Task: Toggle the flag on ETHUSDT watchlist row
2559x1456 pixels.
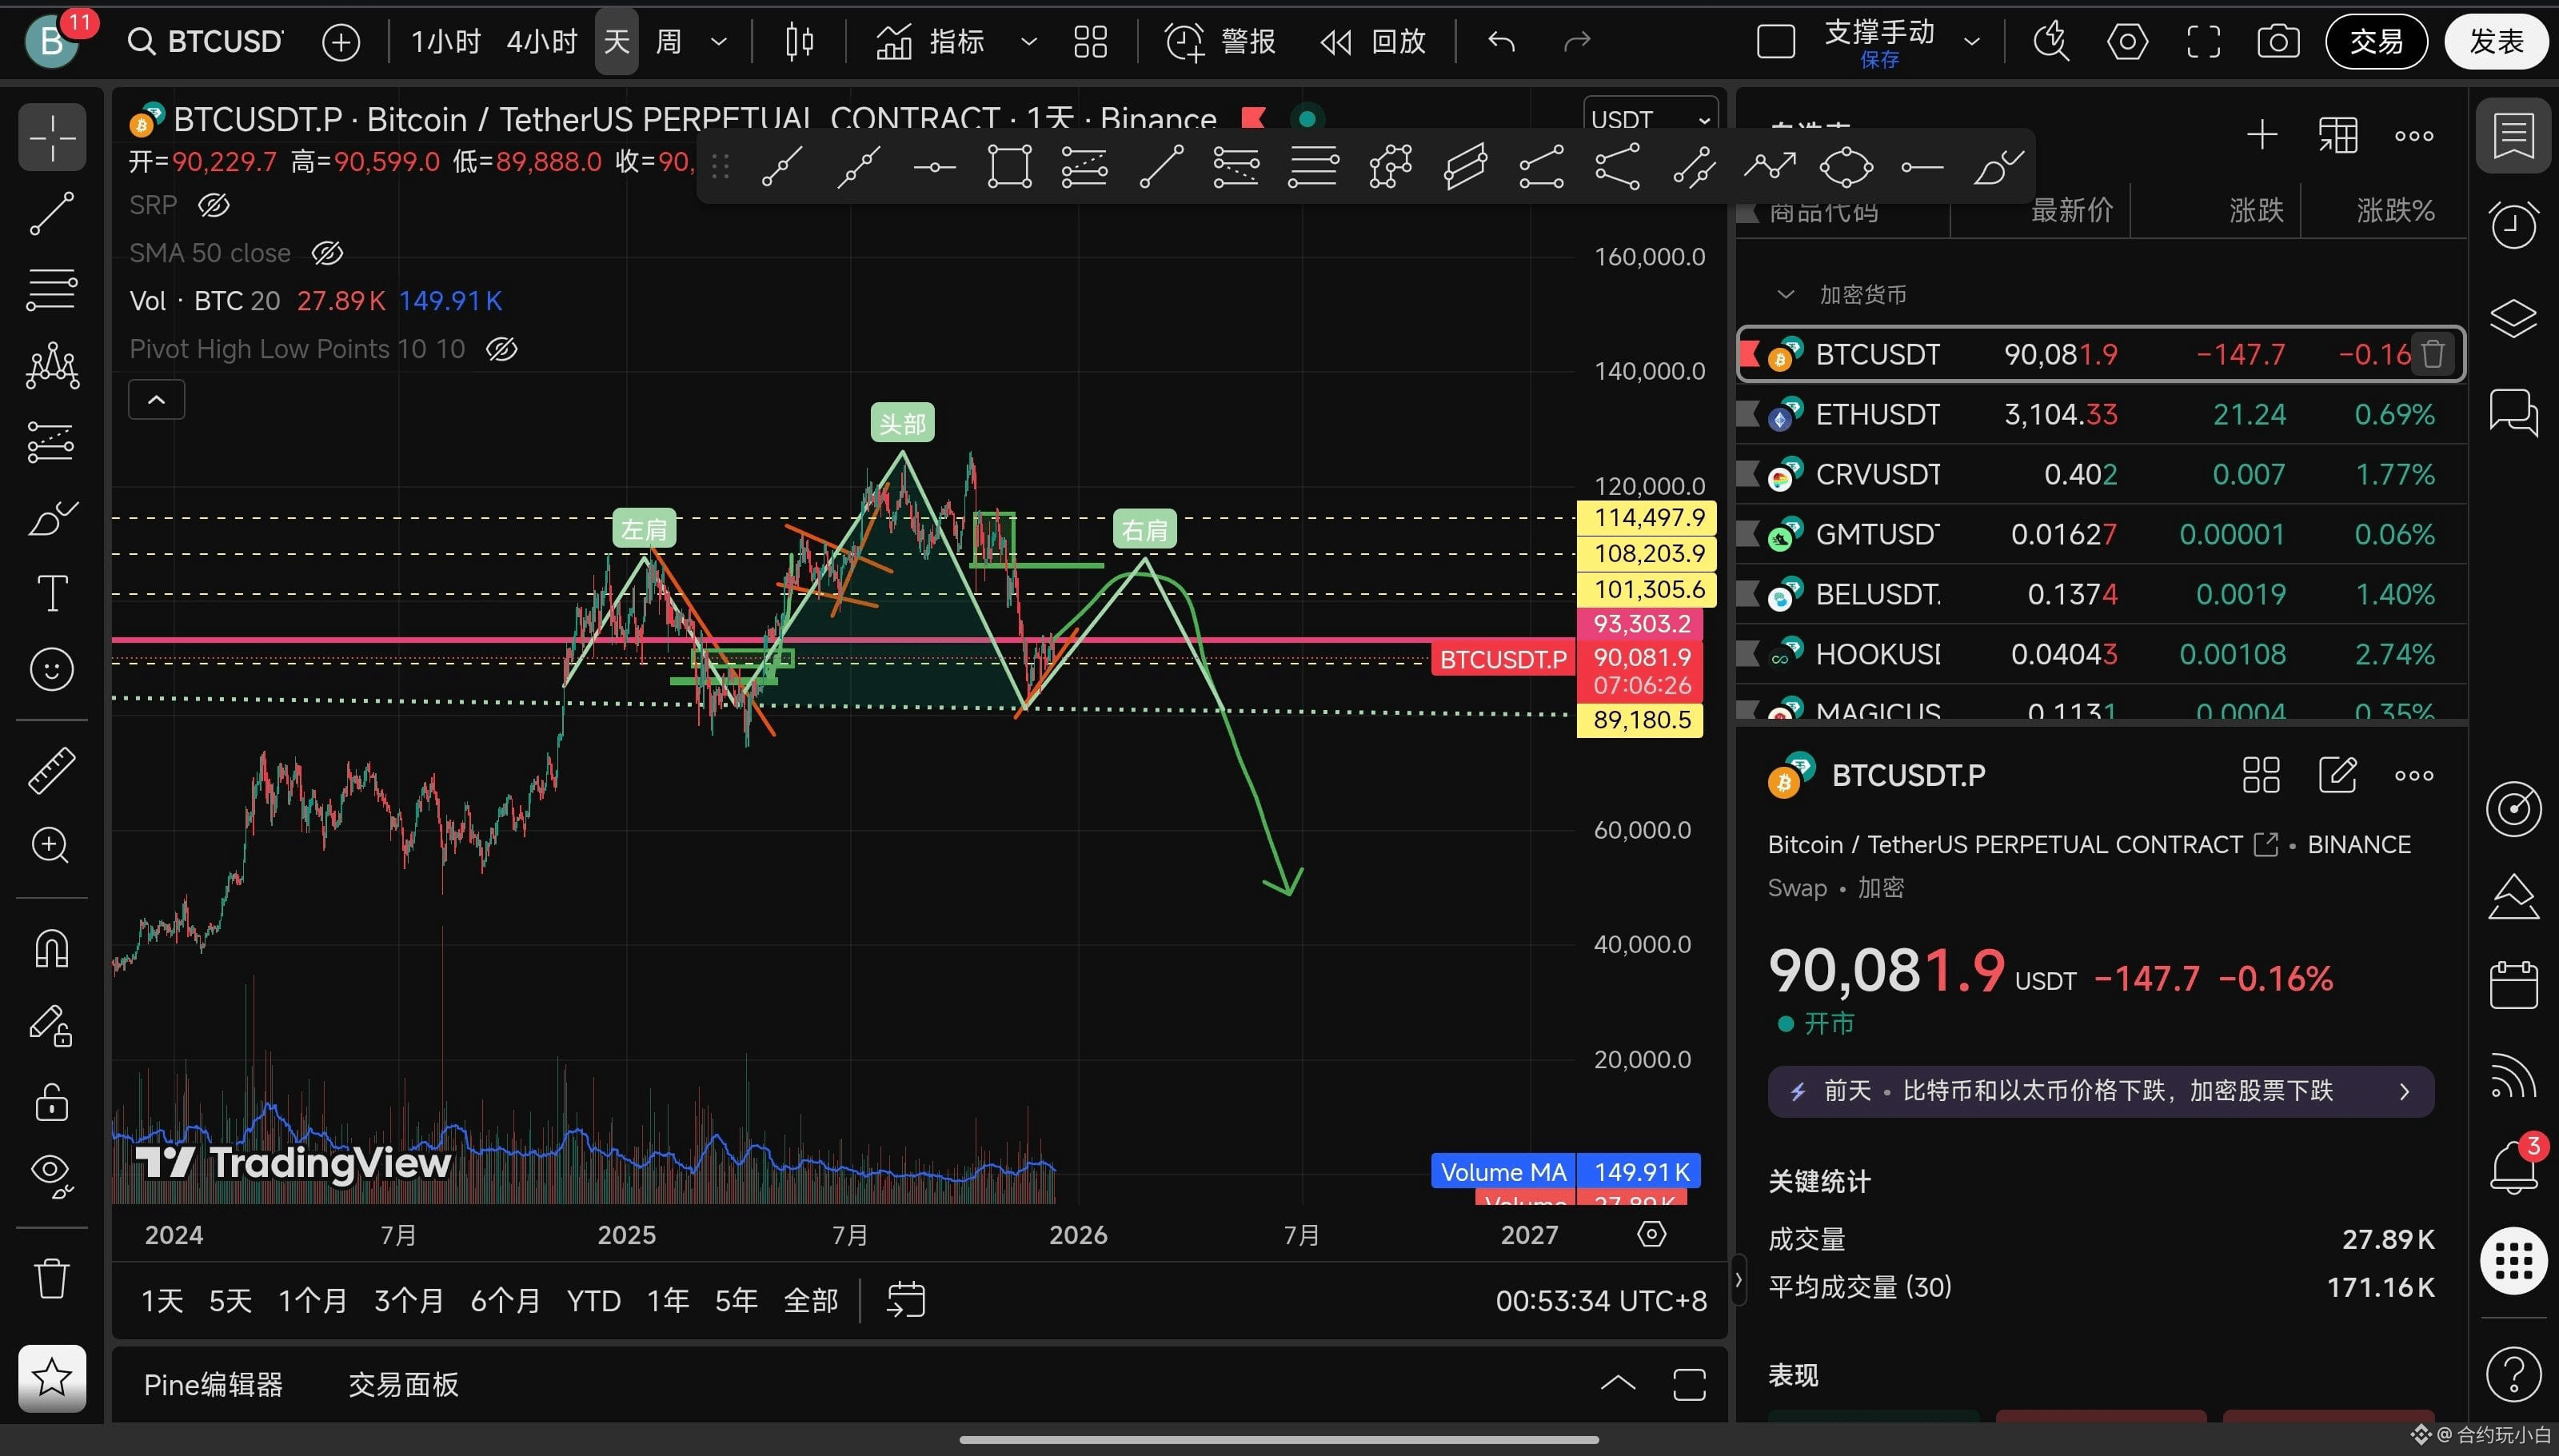Action: click(x=1749, y=414)
